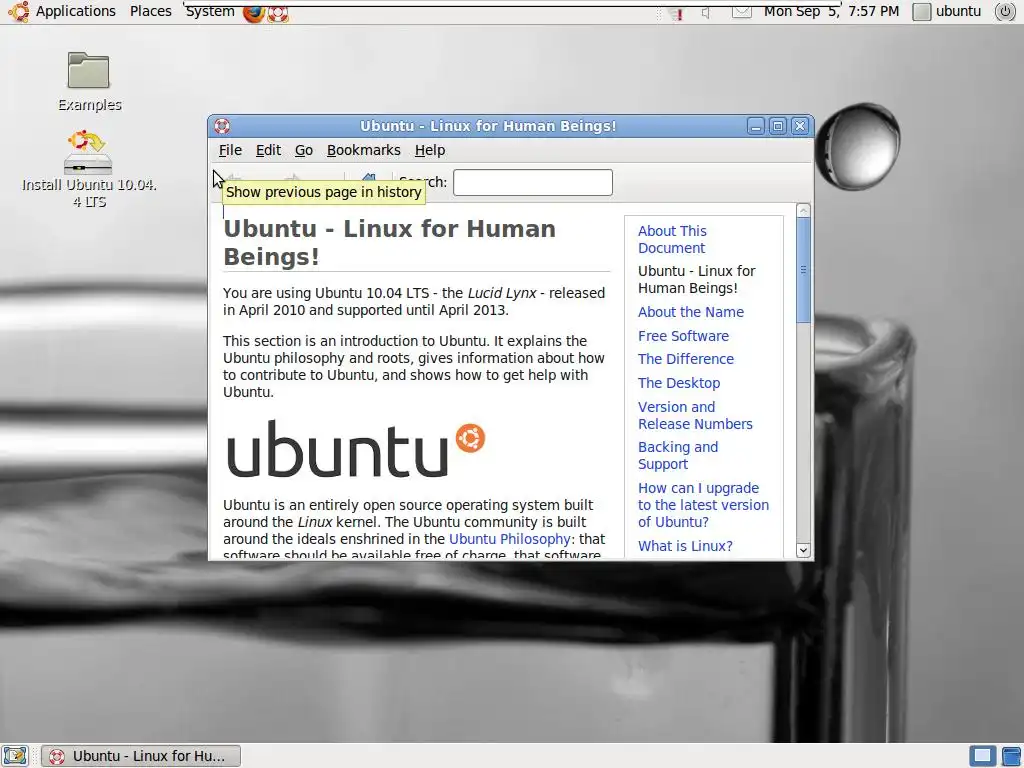Open the Edit menu

coord(268,150)
